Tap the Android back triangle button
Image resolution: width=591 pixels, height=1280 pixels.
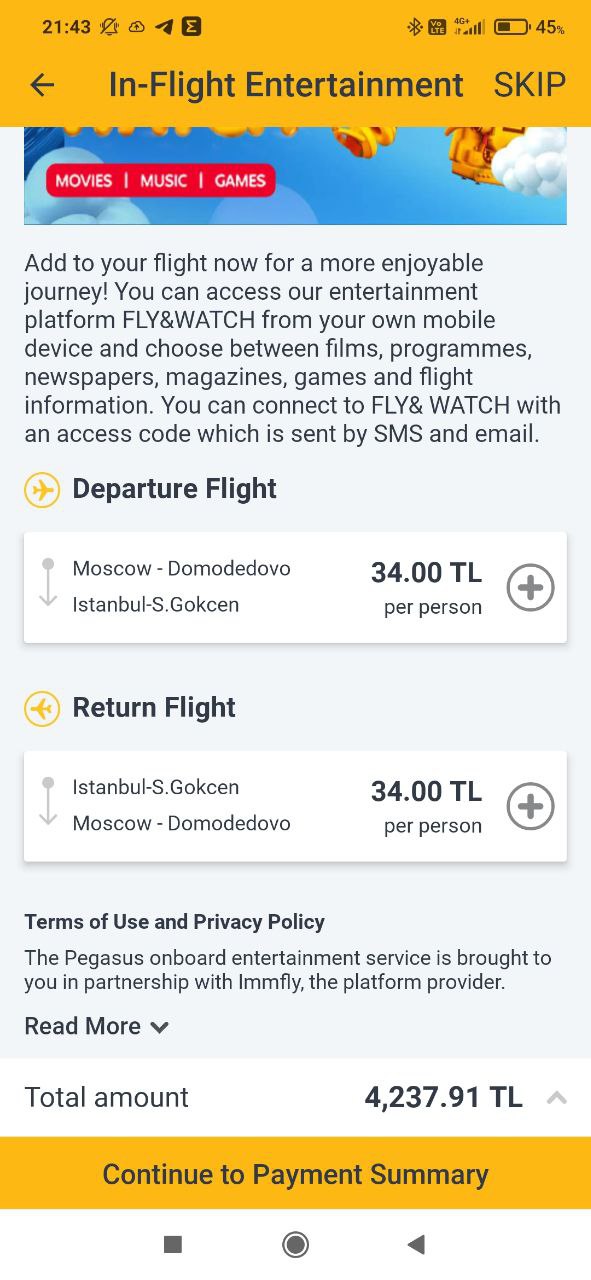click(x=417, y=1244)
